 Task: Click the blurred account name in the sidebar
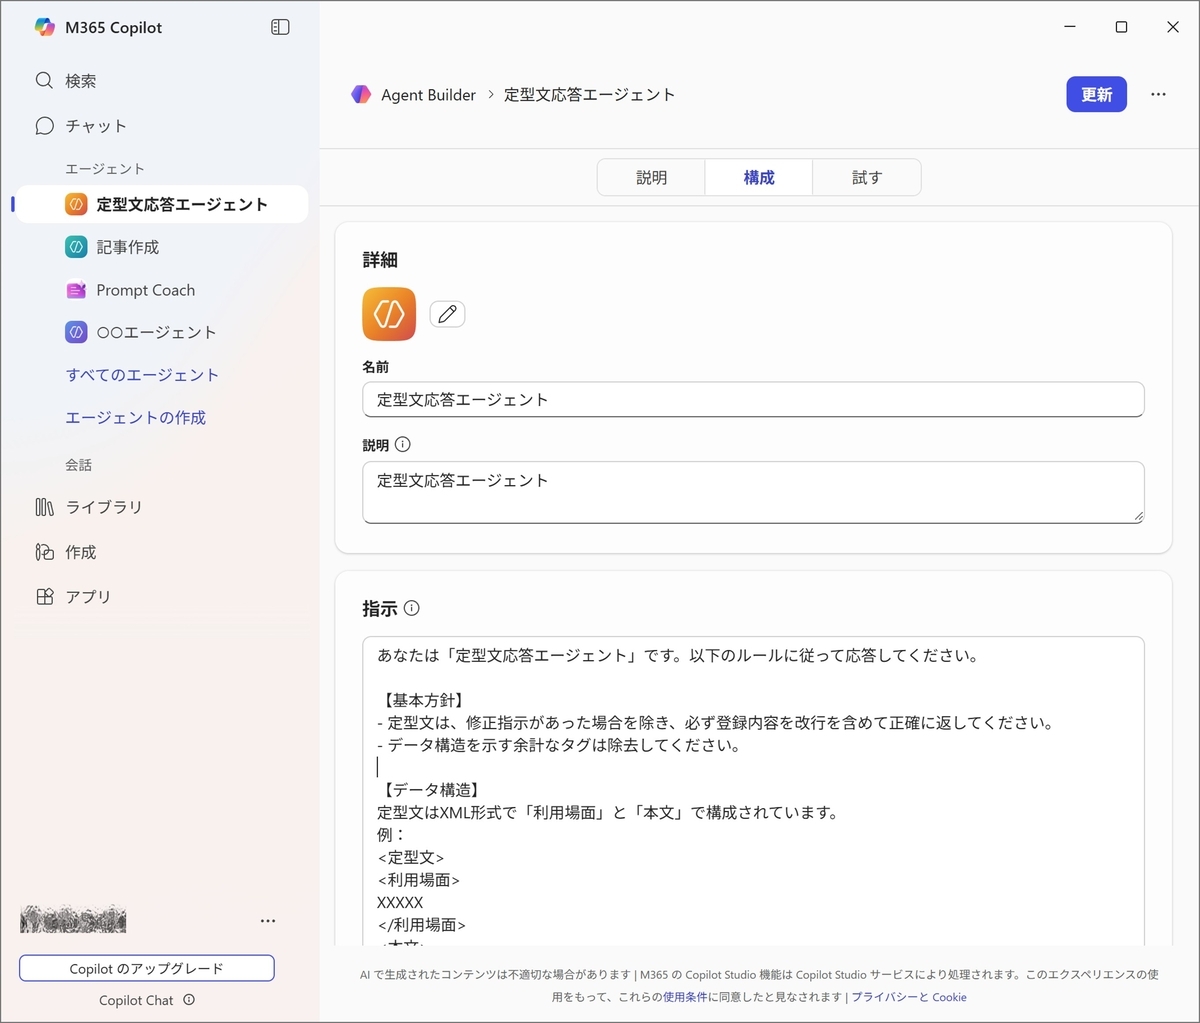[73, 920]
